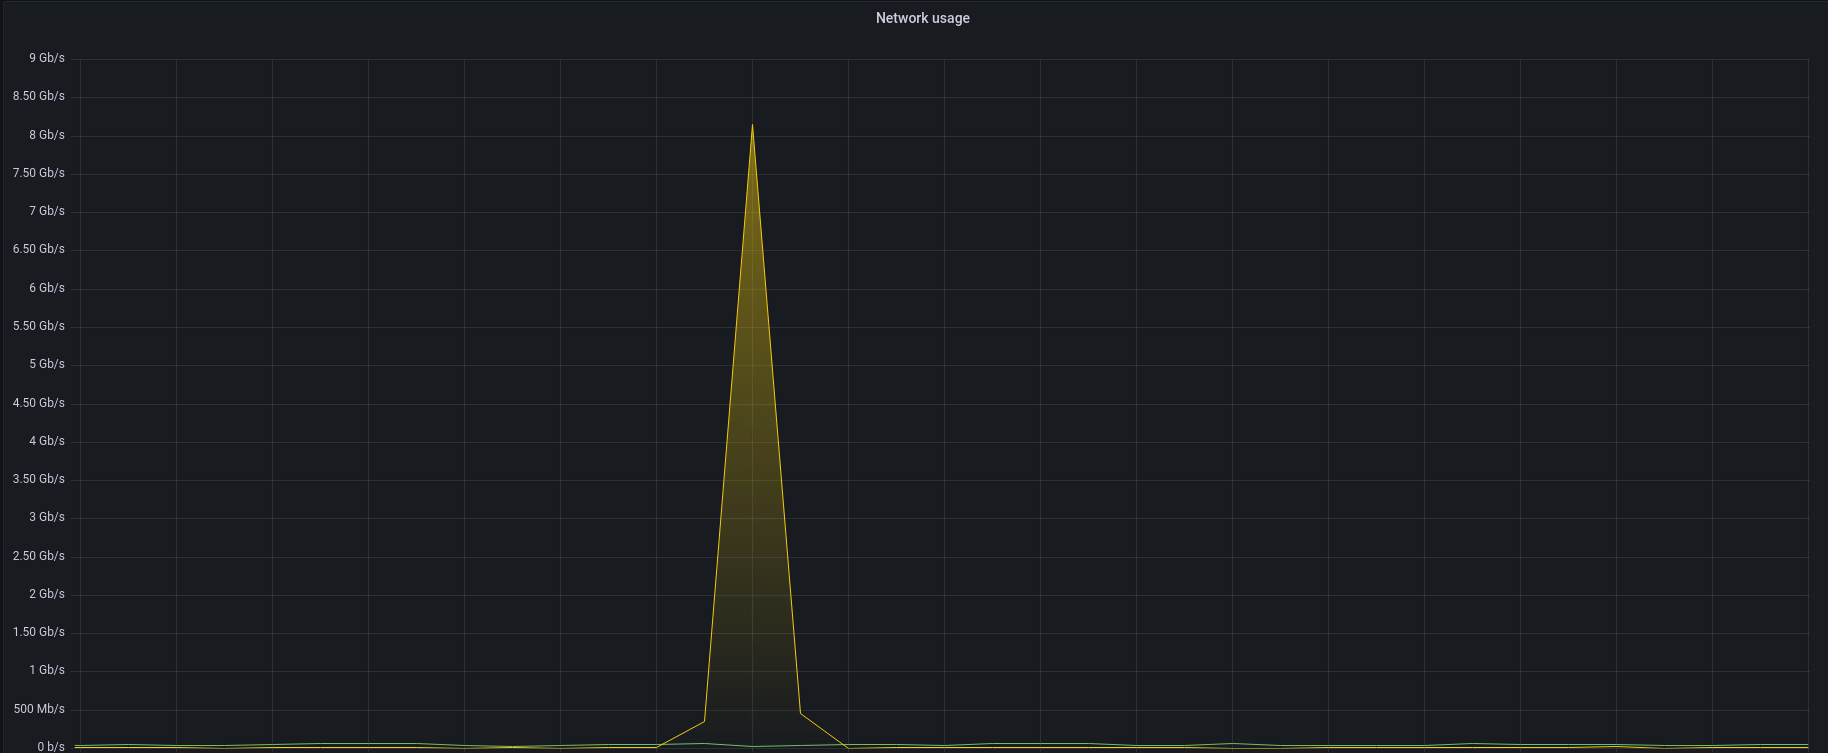
Task: Click the 4 Gb/s y-axis label
Action: pos(46,441)
